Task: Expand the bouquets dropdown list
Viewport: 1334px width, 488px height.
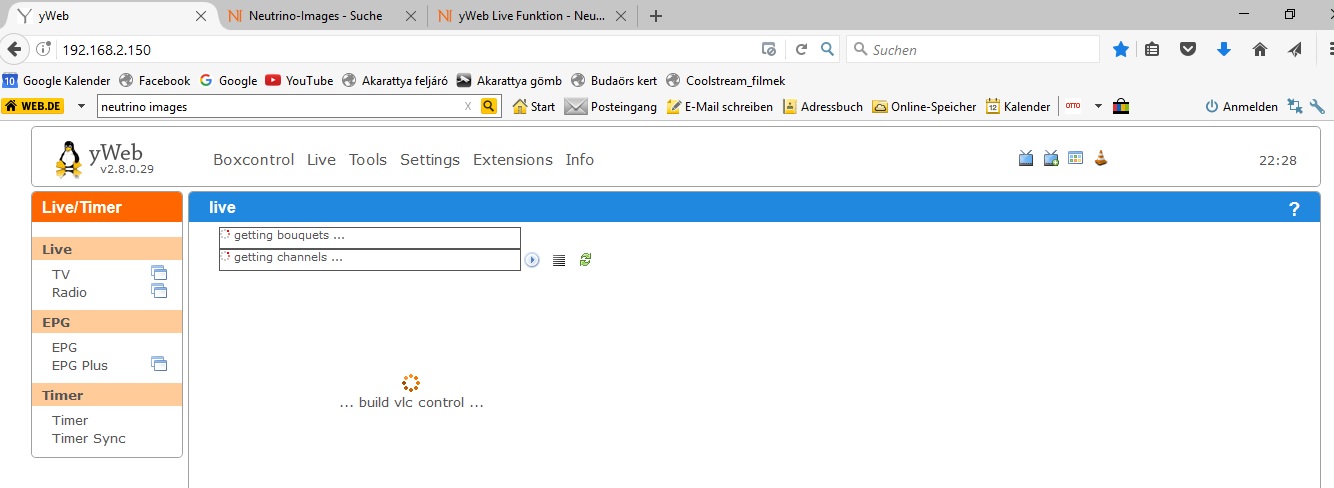Action: [370, 237]
